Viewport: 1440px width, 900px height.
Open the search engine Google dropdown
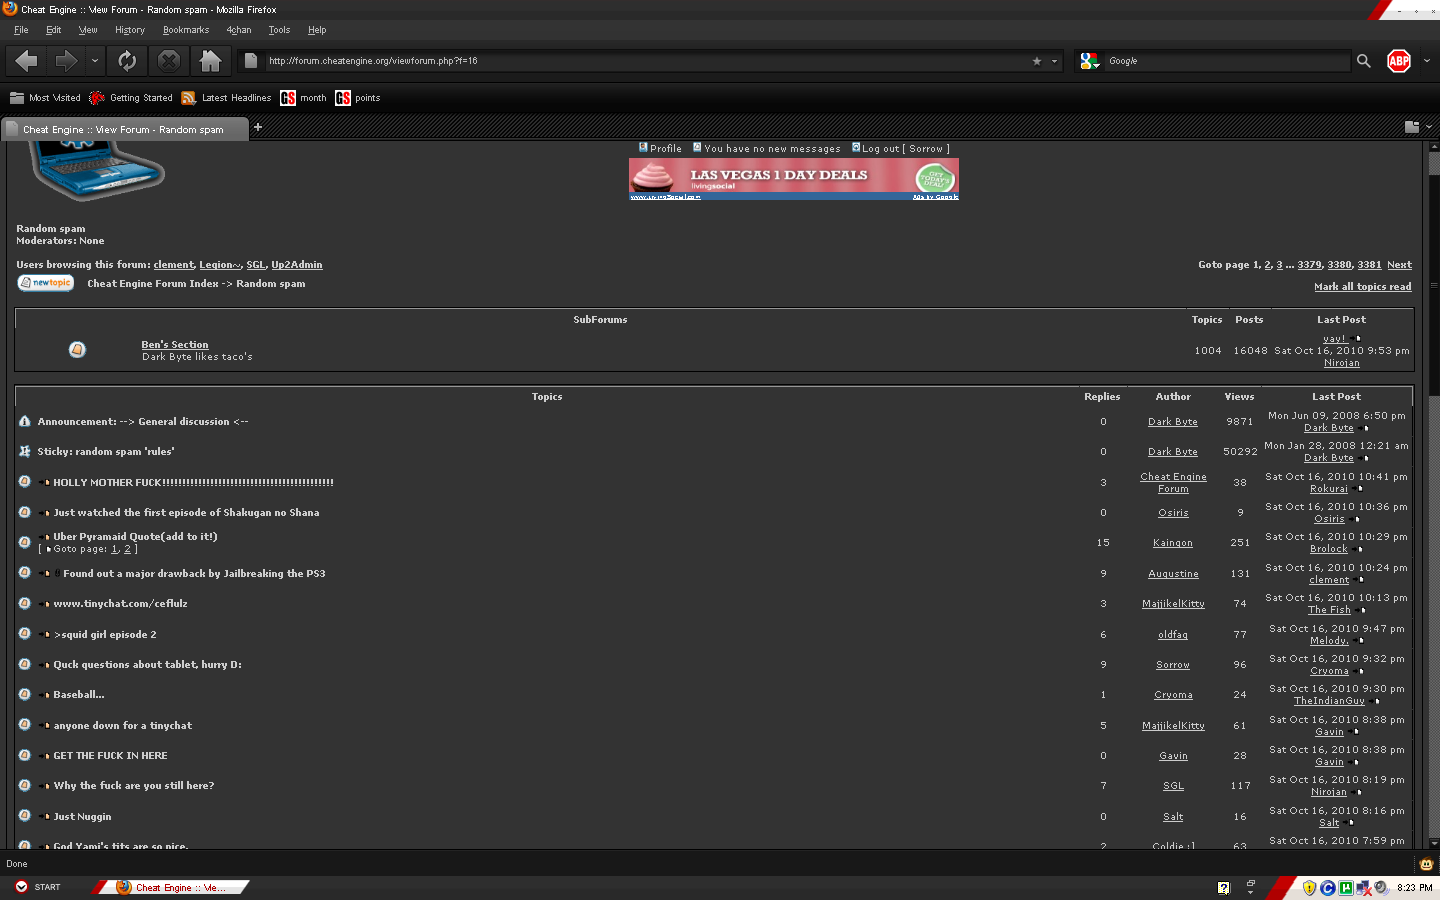click(x=1090, y=61)
